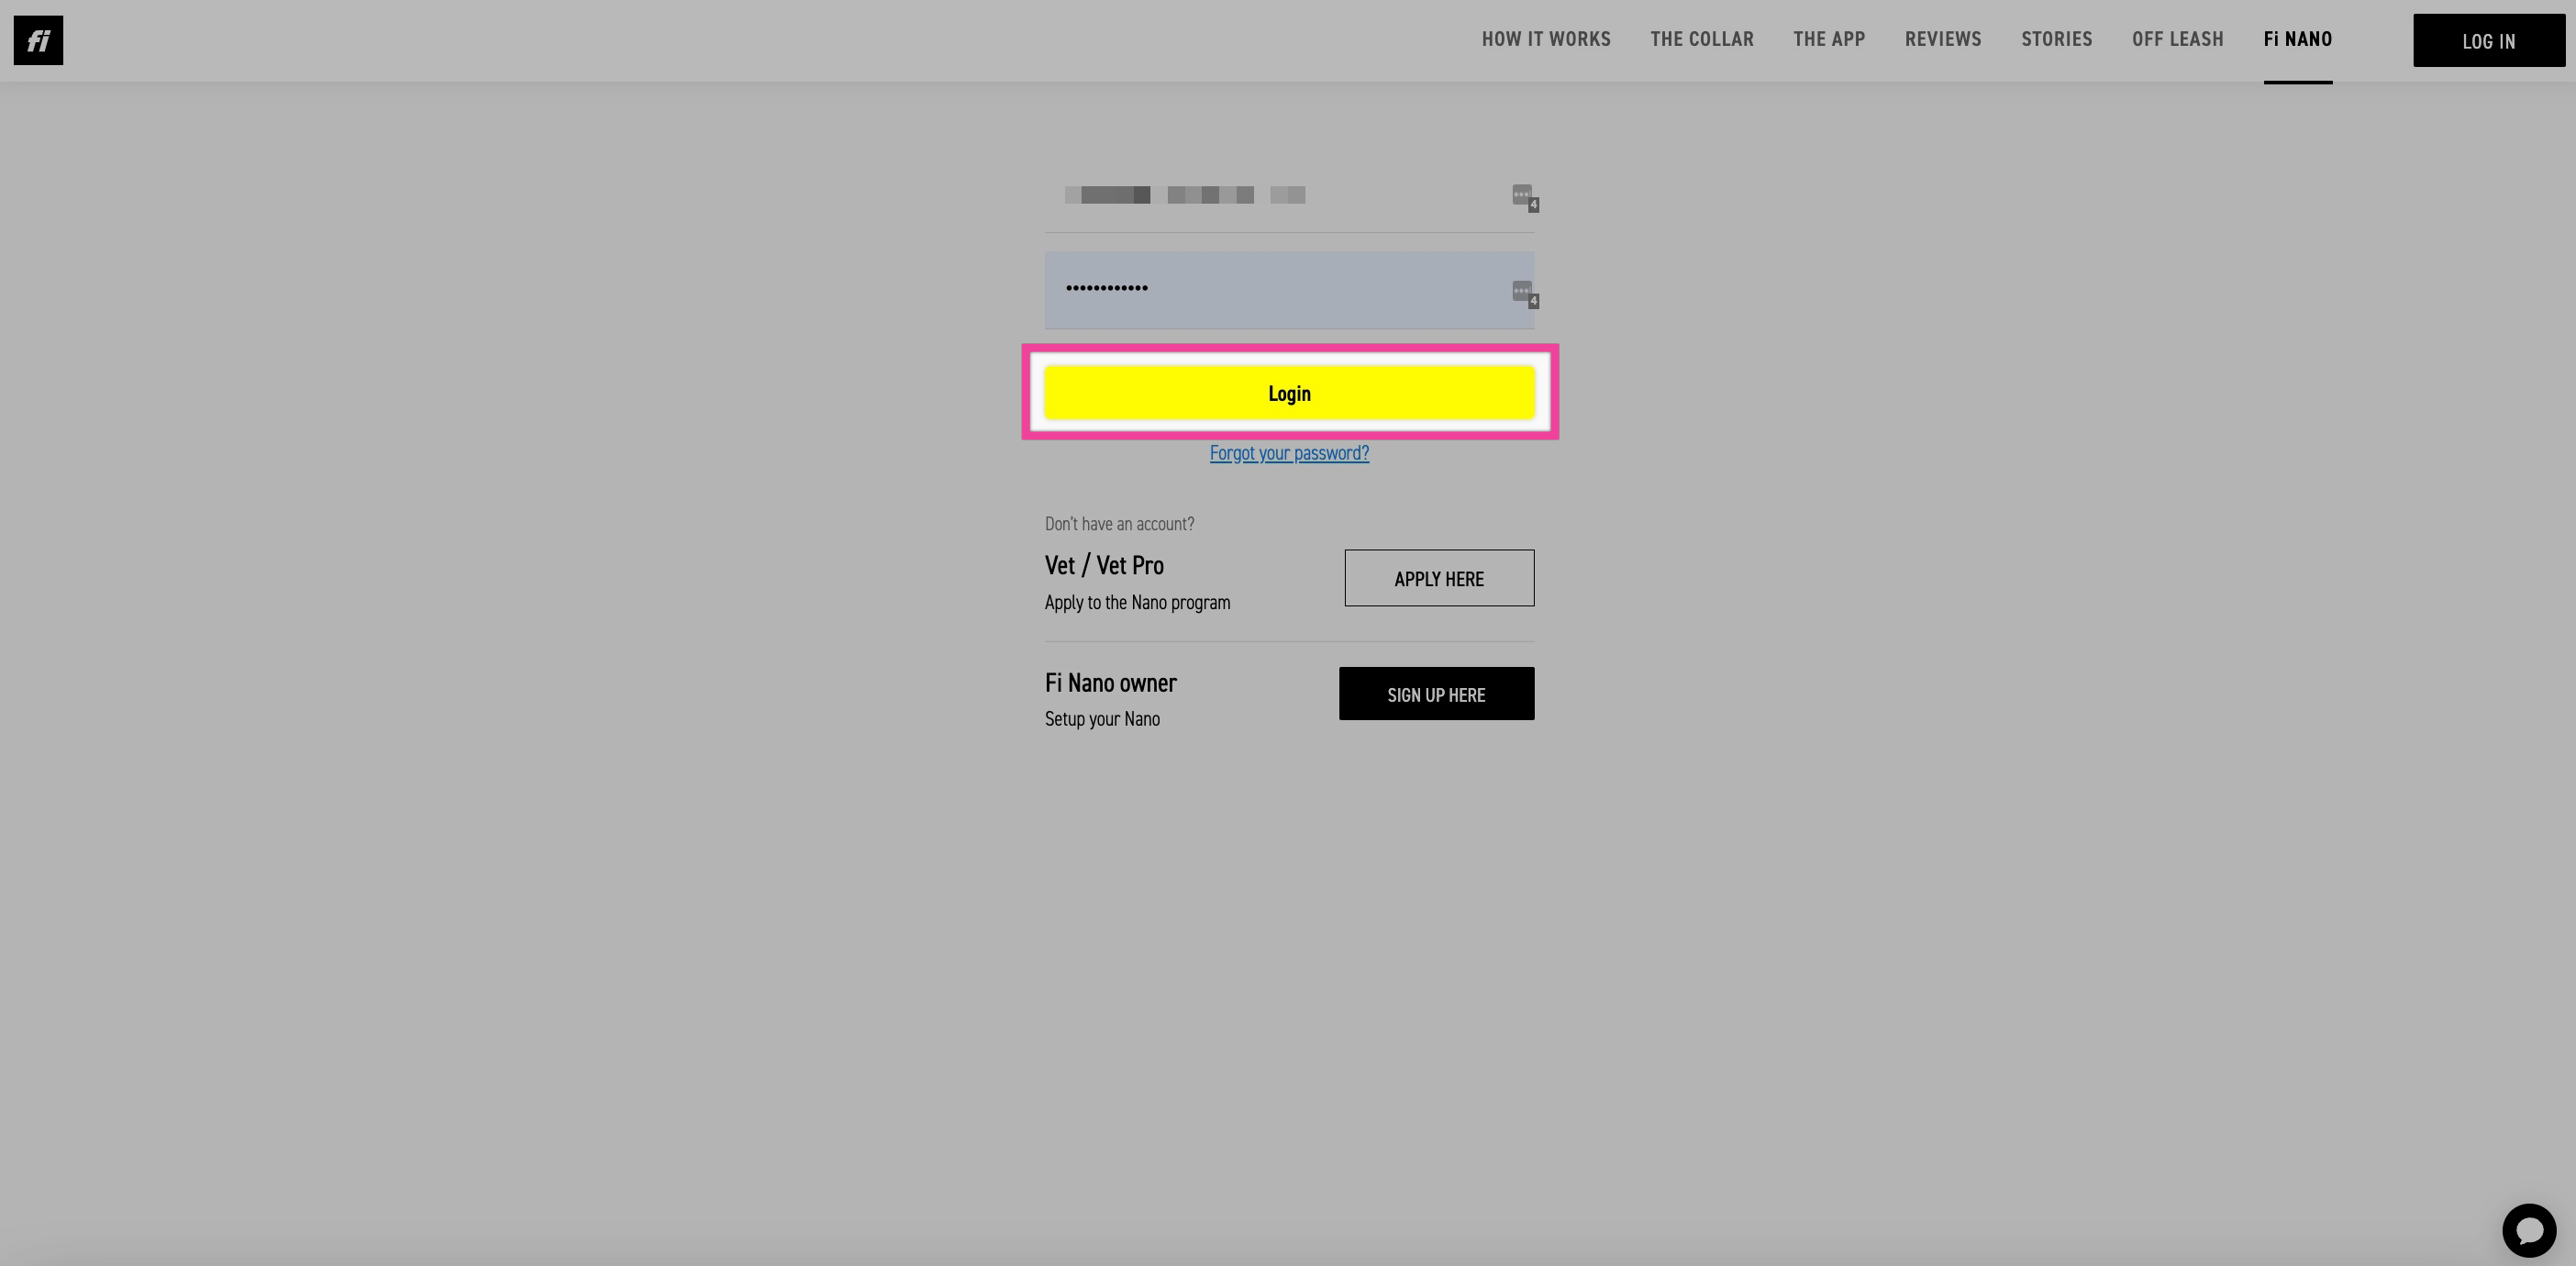
Task: Click password manager icon in password field
Action: tap(1524, 293)
